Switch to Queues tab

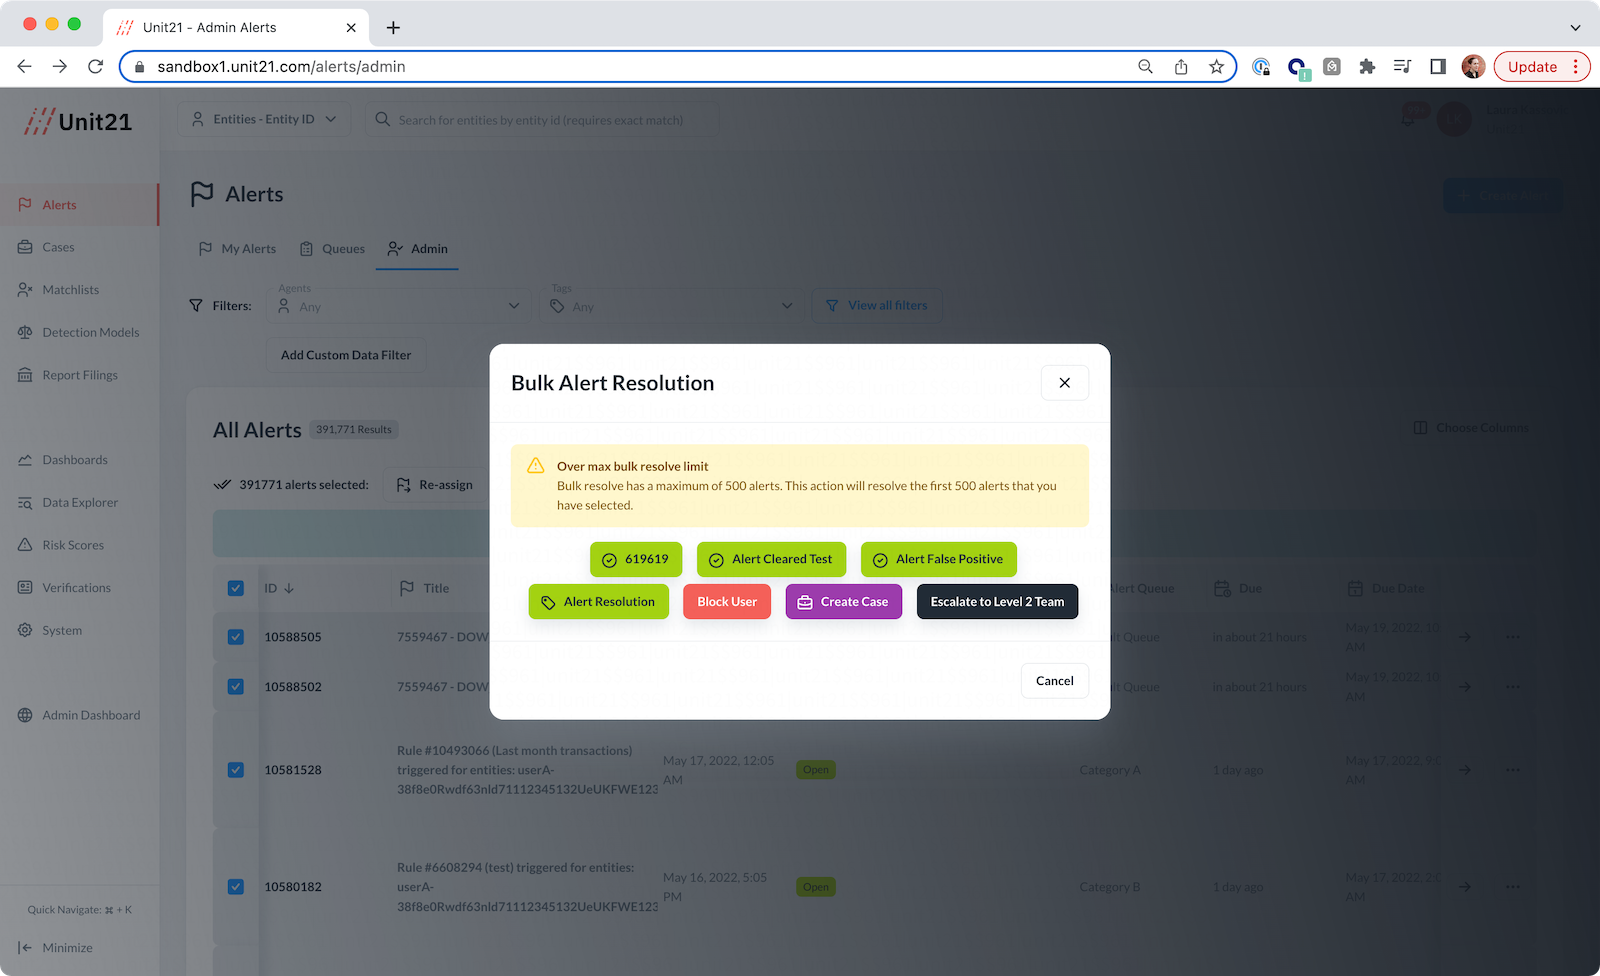(x=333, y=249)
